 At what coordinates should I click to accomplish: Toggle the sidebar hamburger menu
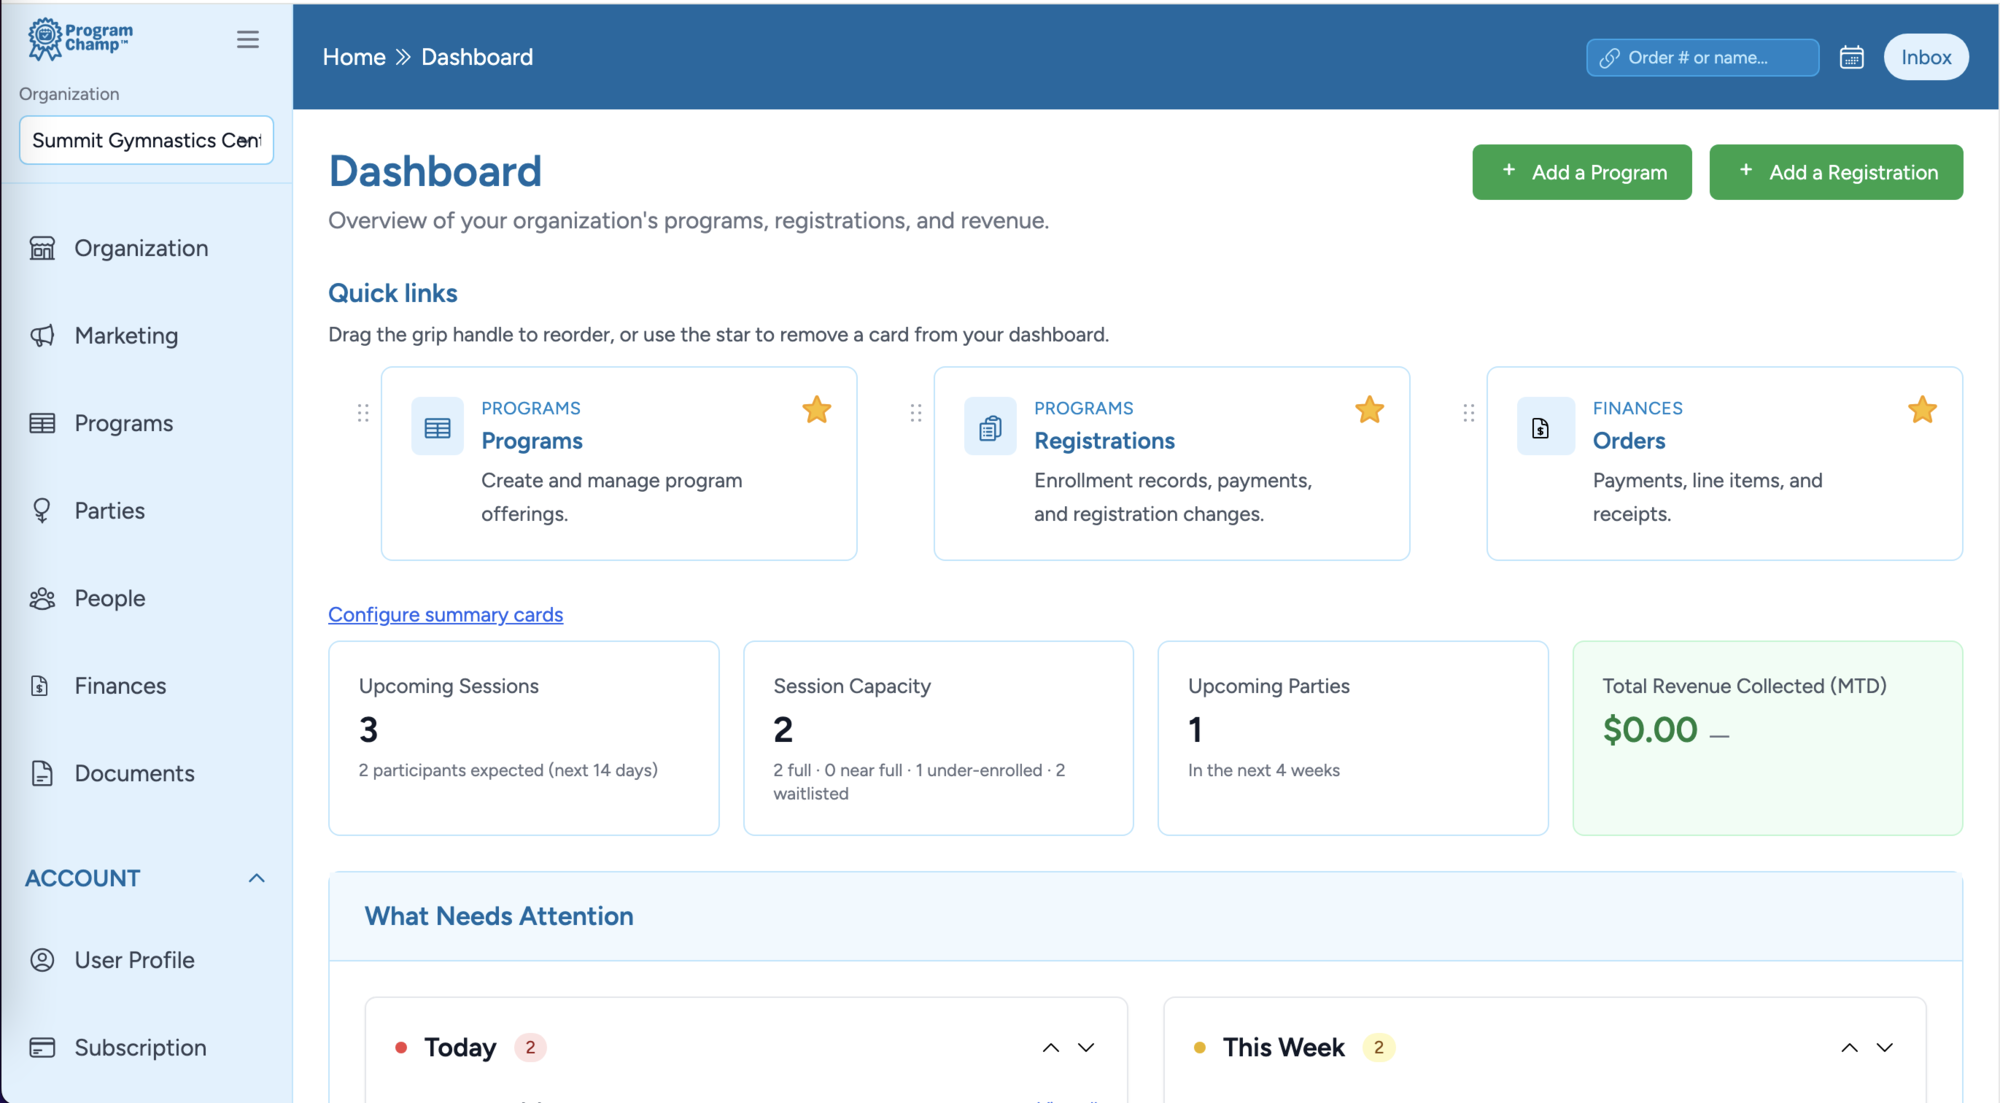click(247, 39)
